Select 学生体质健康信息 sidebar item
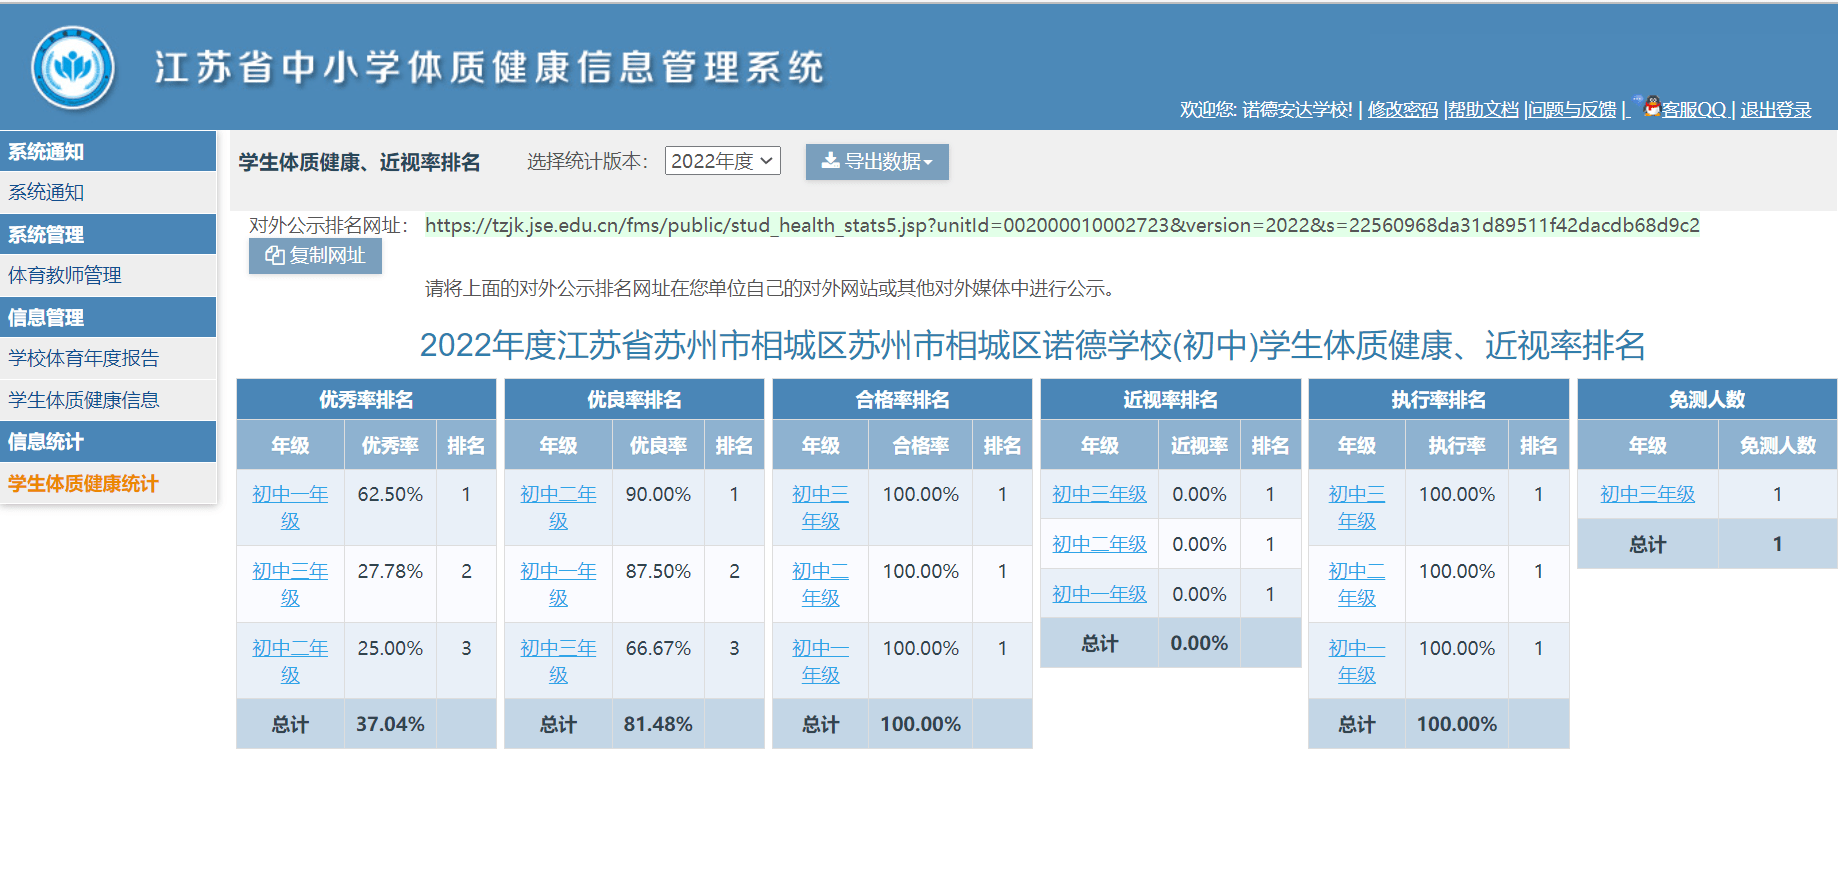The height and width of the screenshot is (881, 1838). click(108, 400)
